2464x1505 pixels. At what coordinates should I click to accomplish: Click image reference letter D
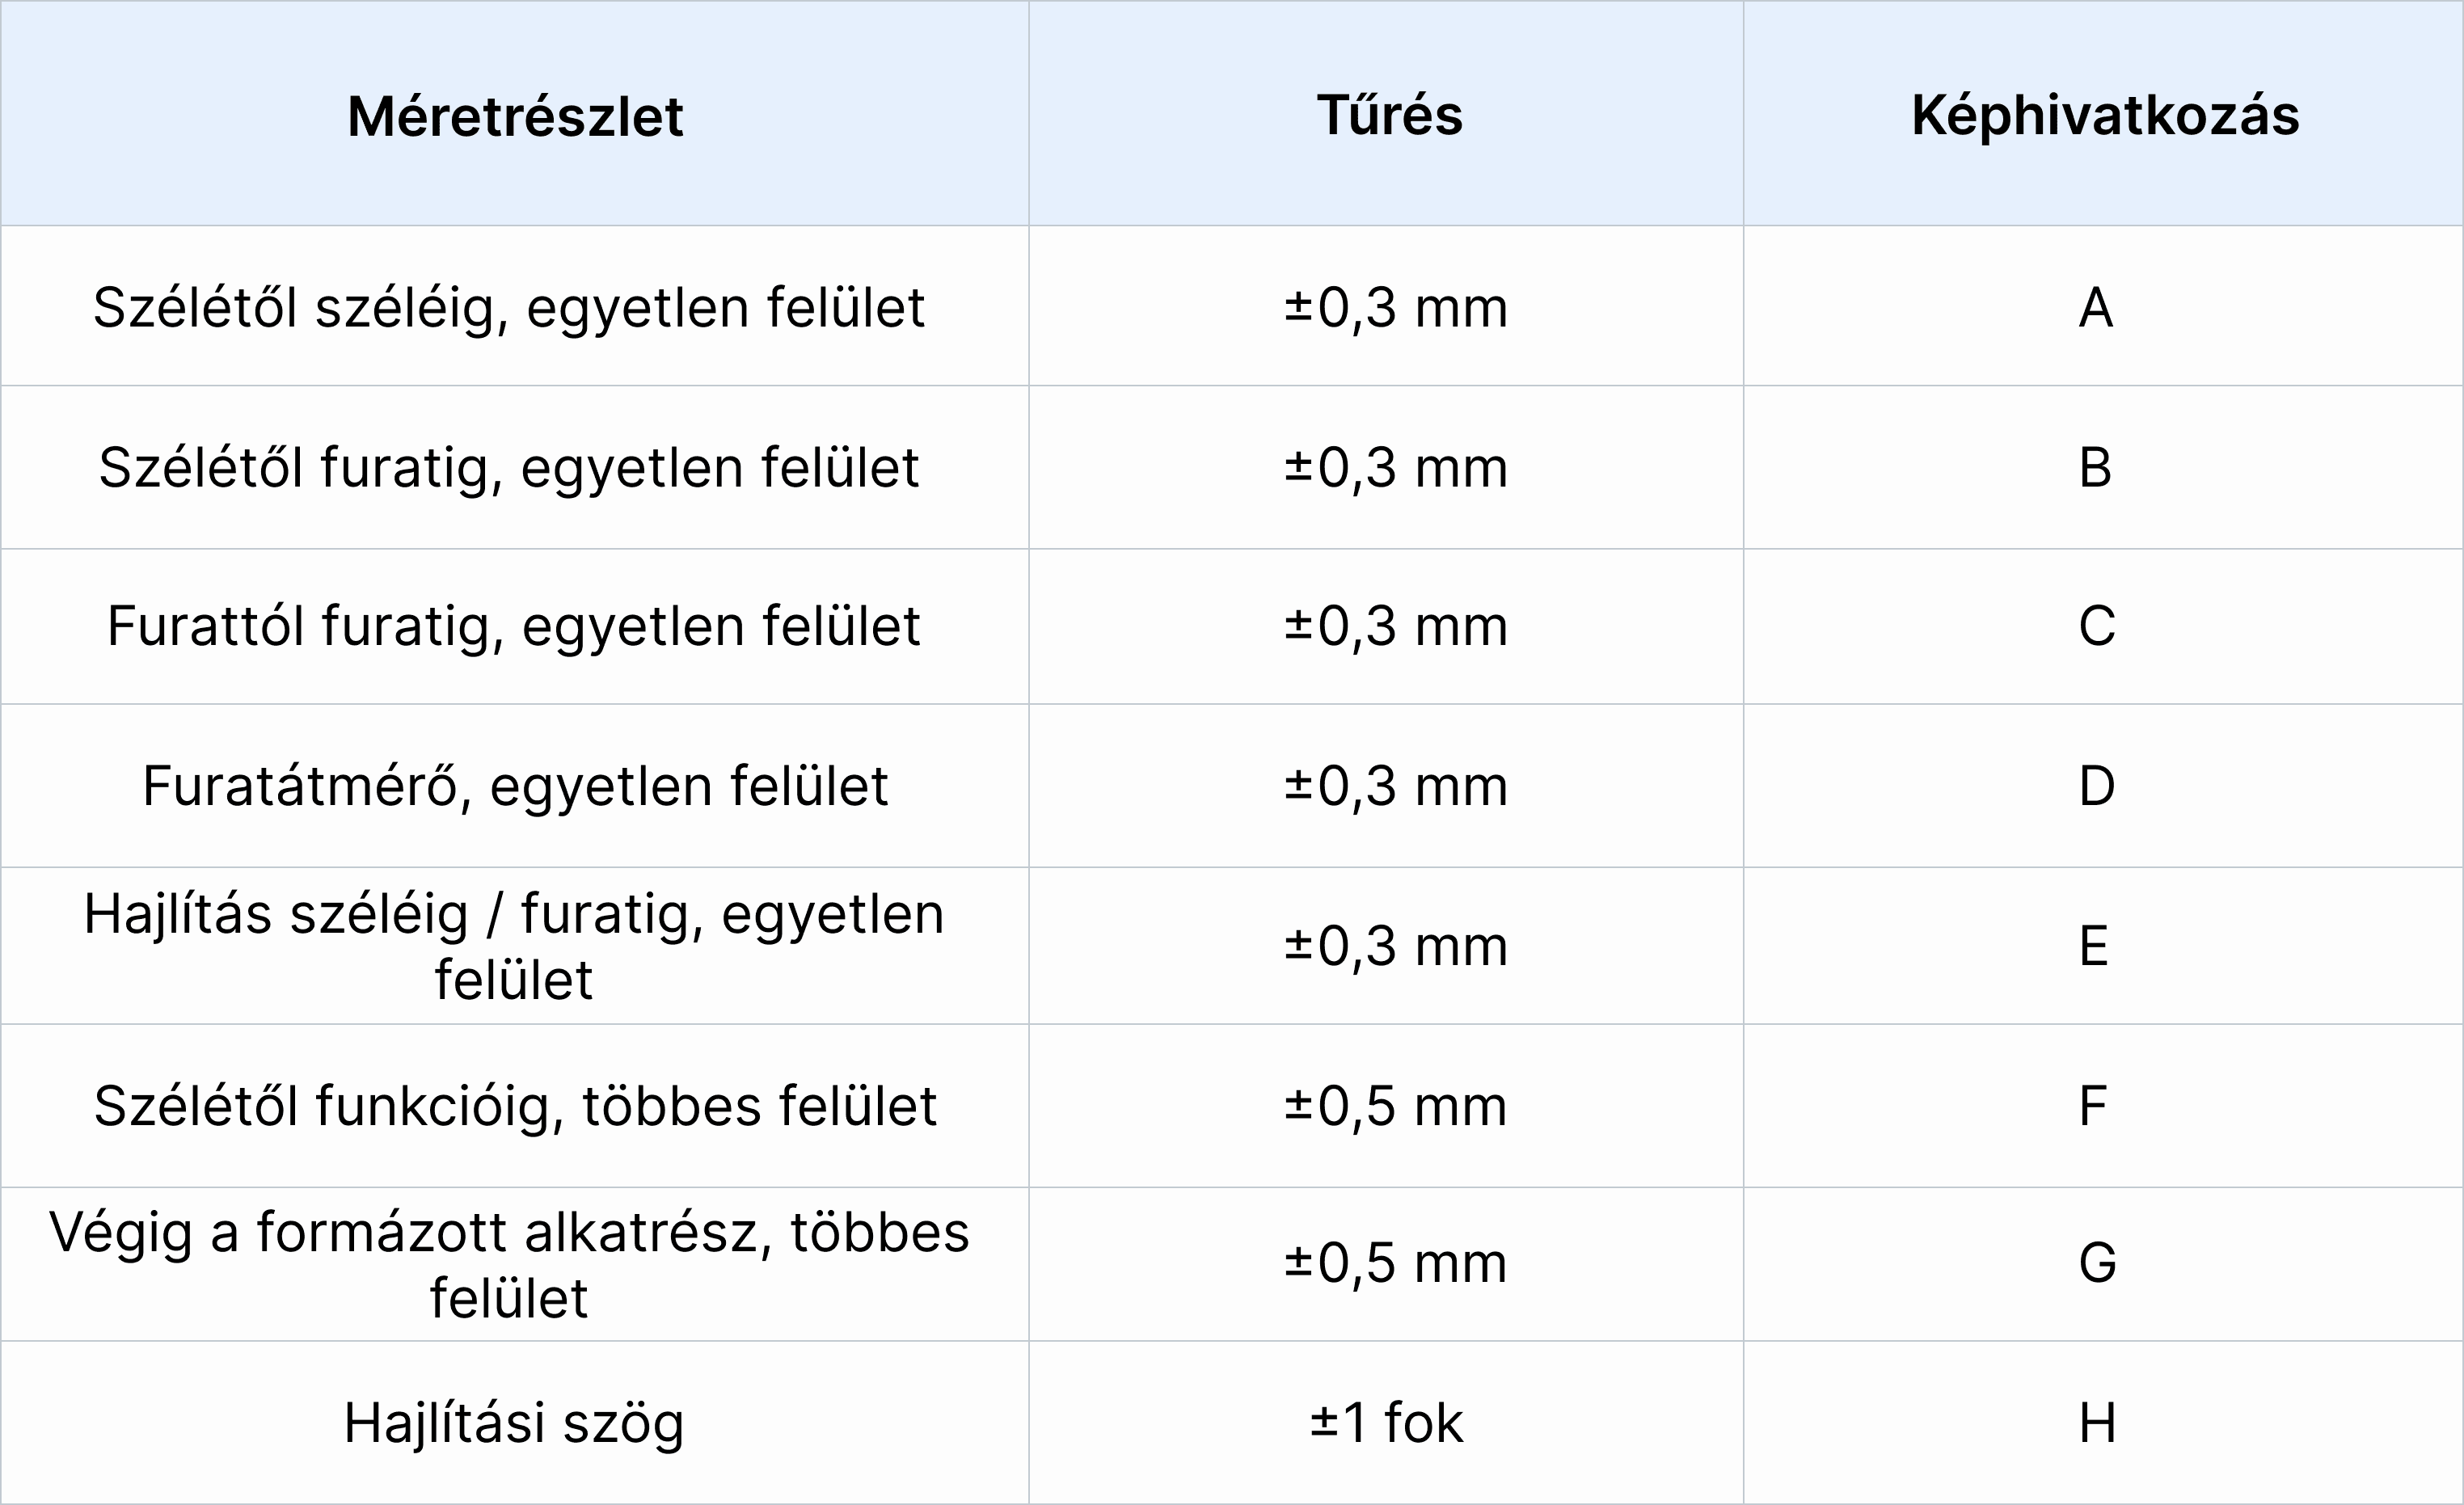[x=2097, y=786]
